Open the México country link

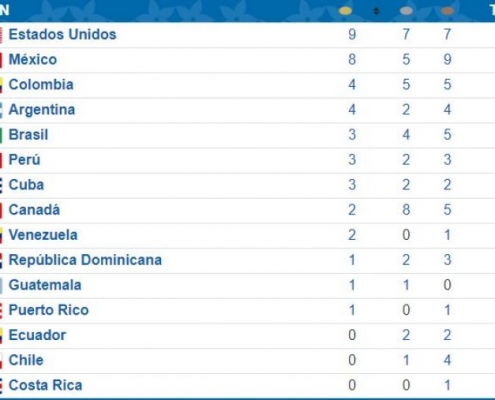point(33,59)
